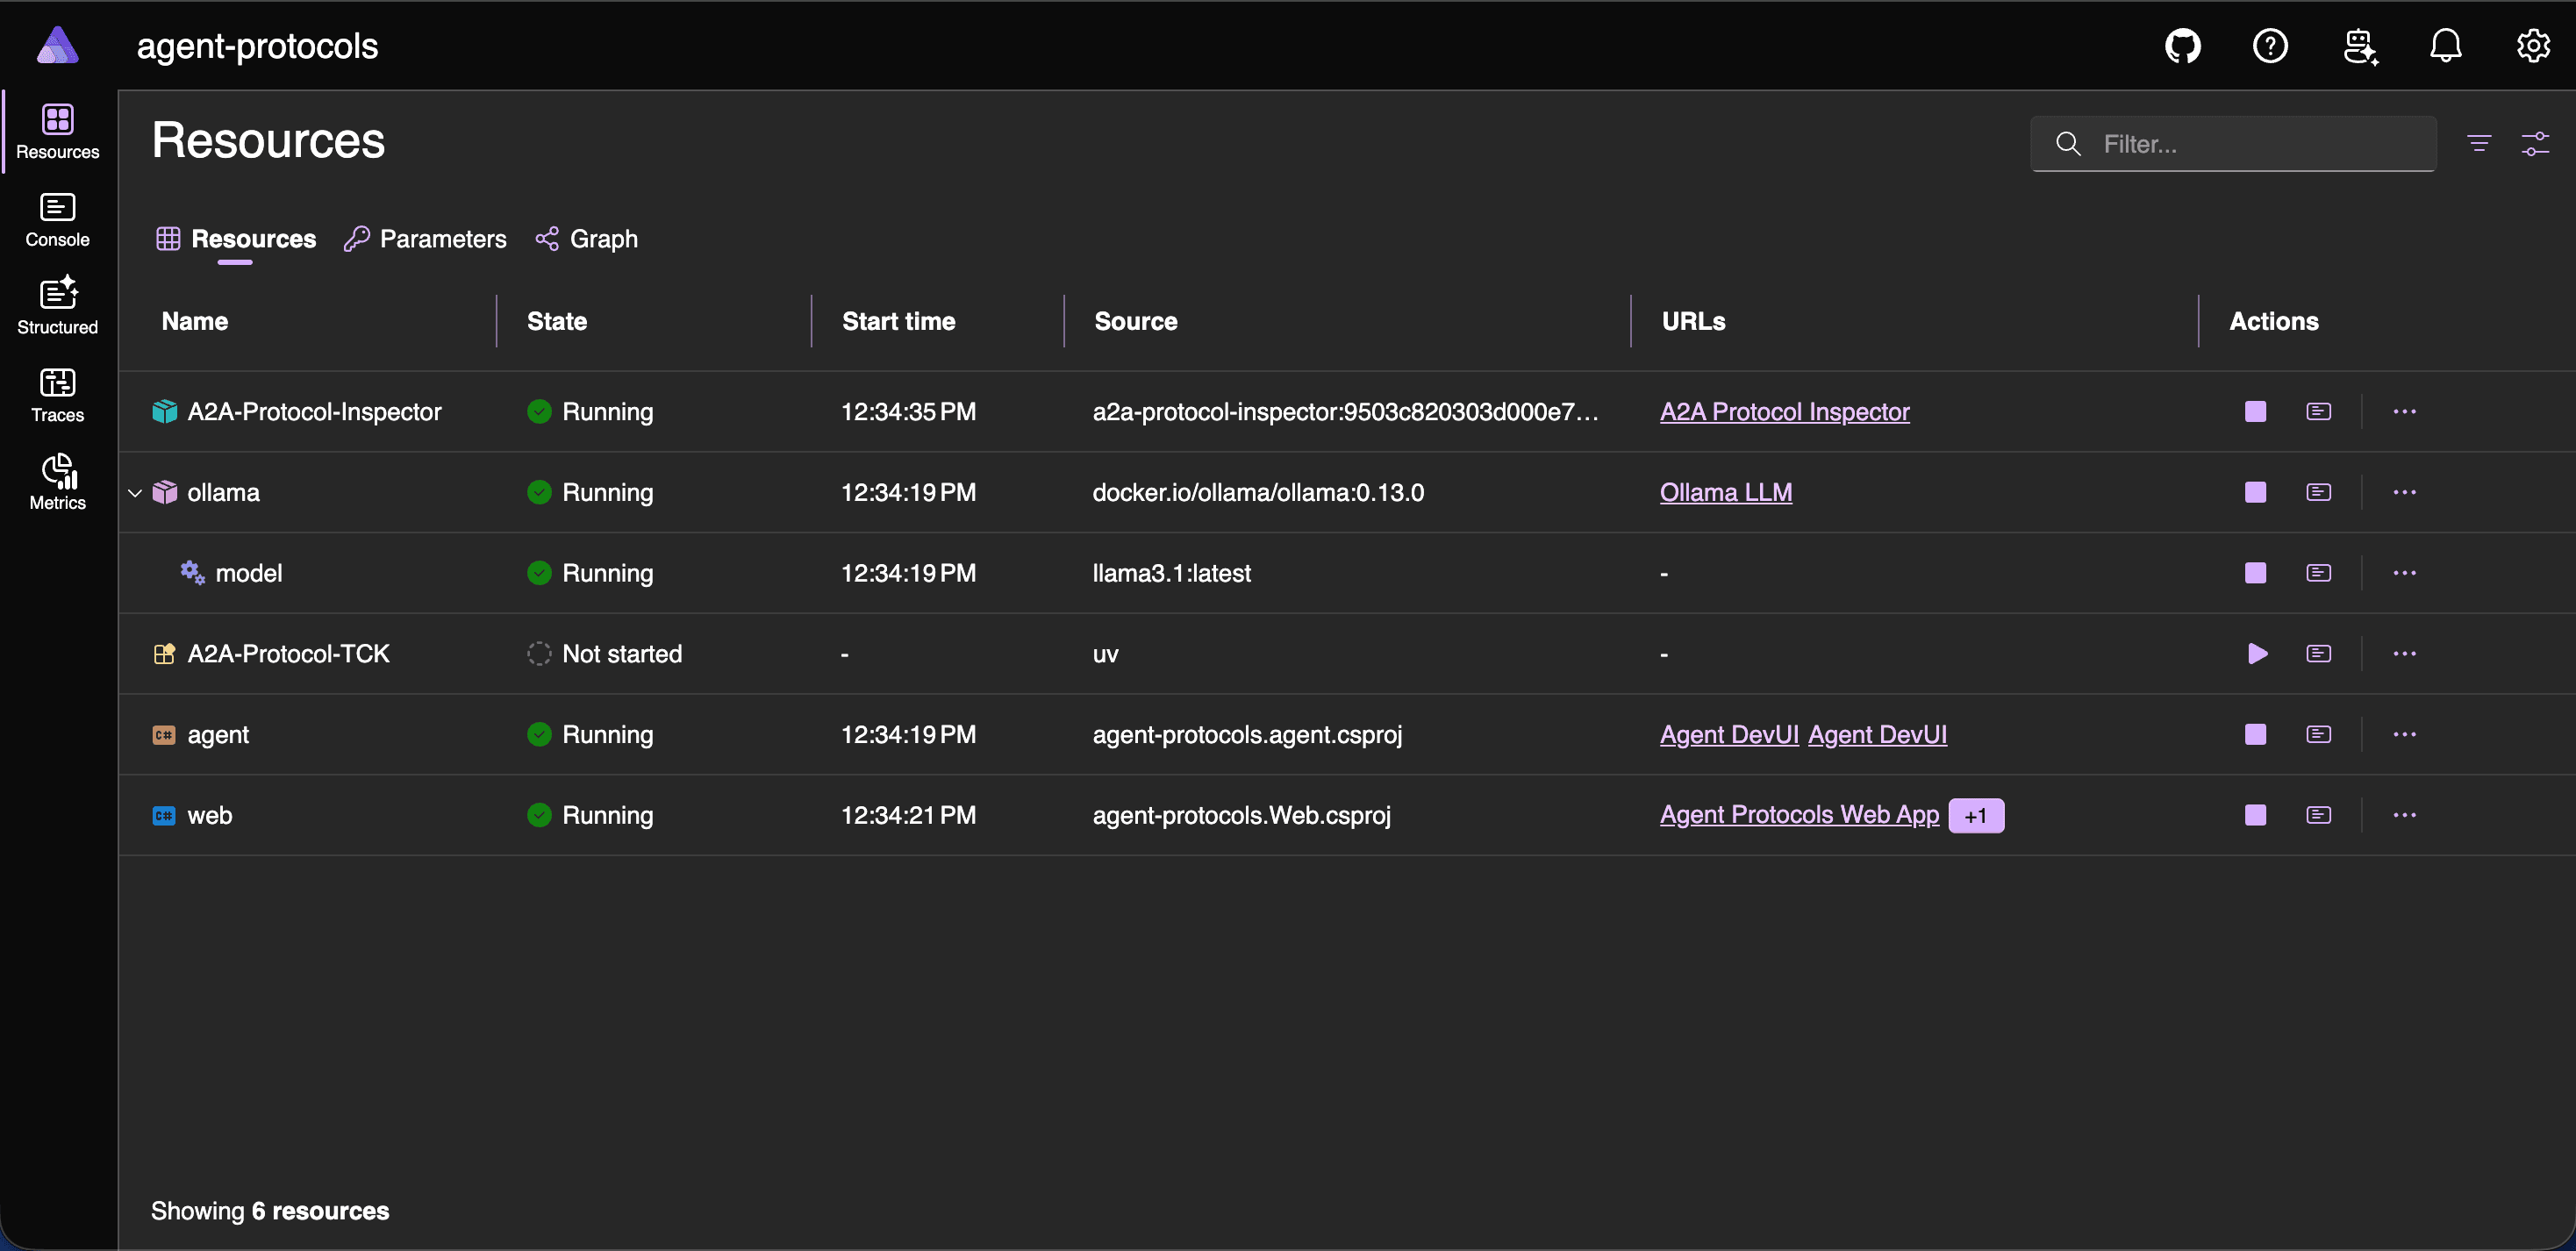
Task: Open the second Agent DevUI link
Action: pyautogui.click(x=1877, y=735)
